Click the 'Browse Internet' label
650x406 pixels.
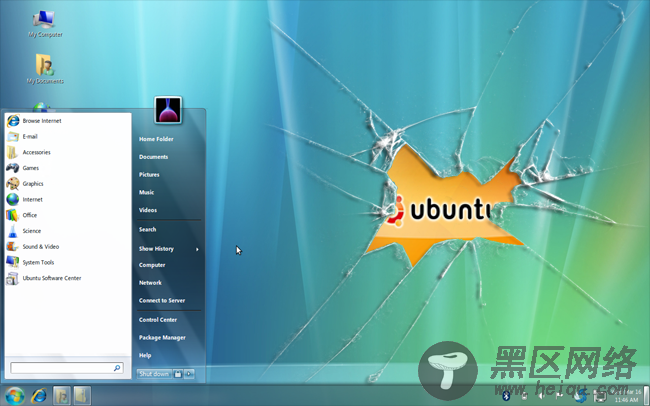[x=42, y=121]
